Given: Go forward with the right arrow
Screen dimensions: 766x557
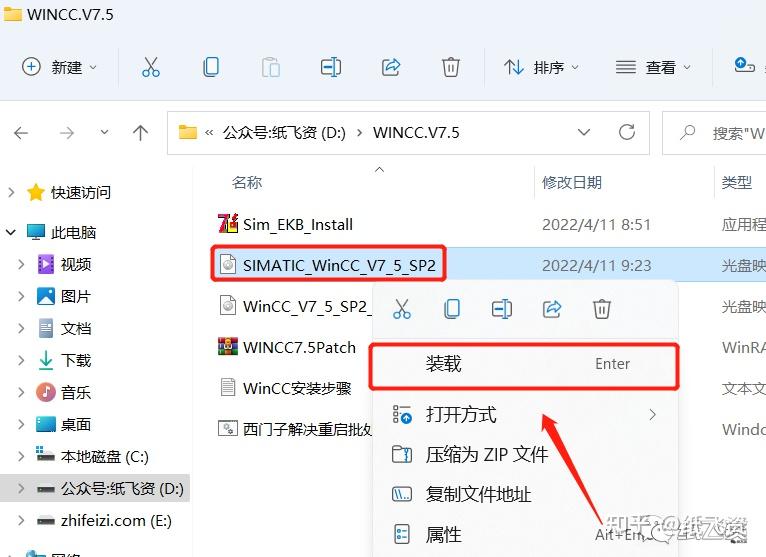Looking at the screenshot, I should click(x=66, y=133).
